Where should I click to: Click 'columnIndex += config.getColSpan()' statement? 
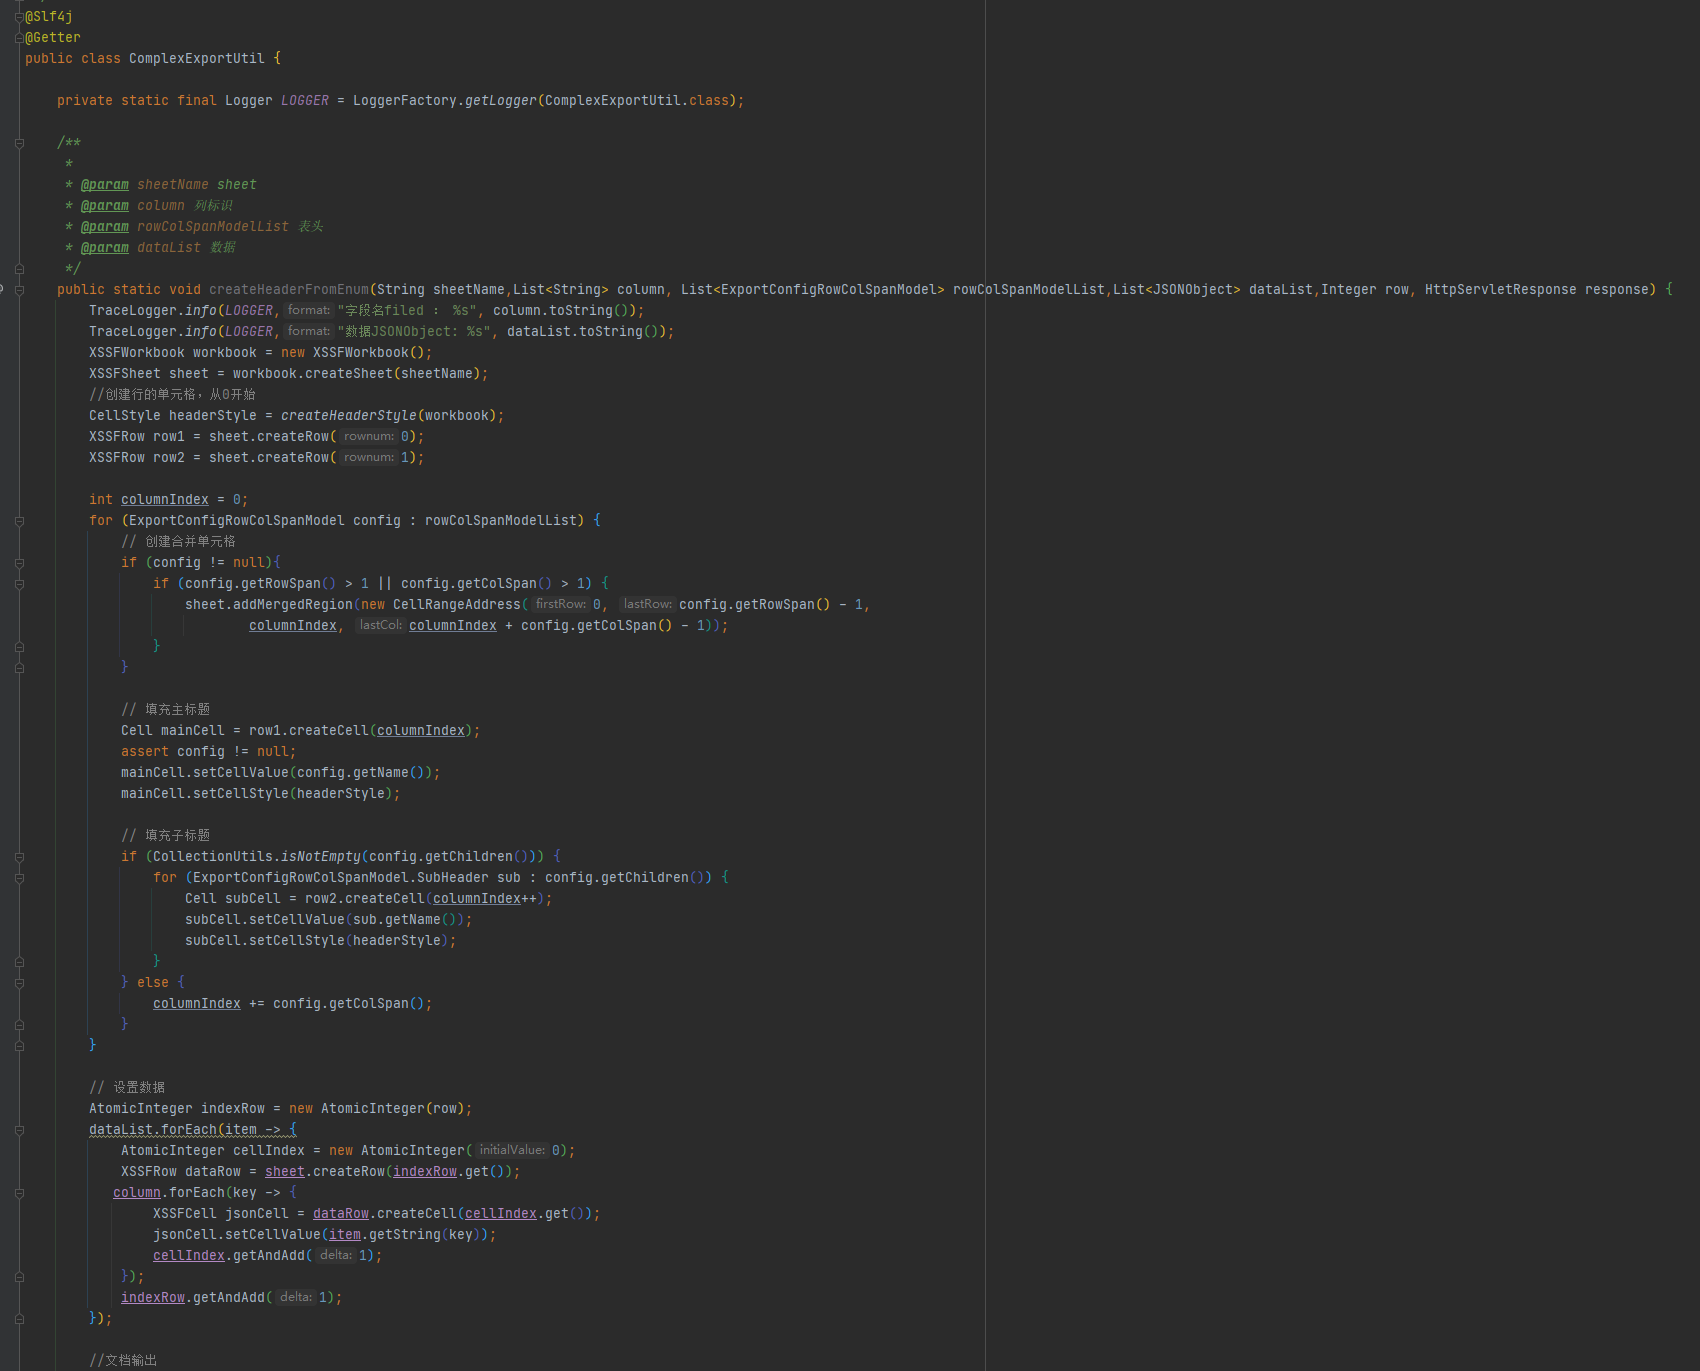[293, 1004]
